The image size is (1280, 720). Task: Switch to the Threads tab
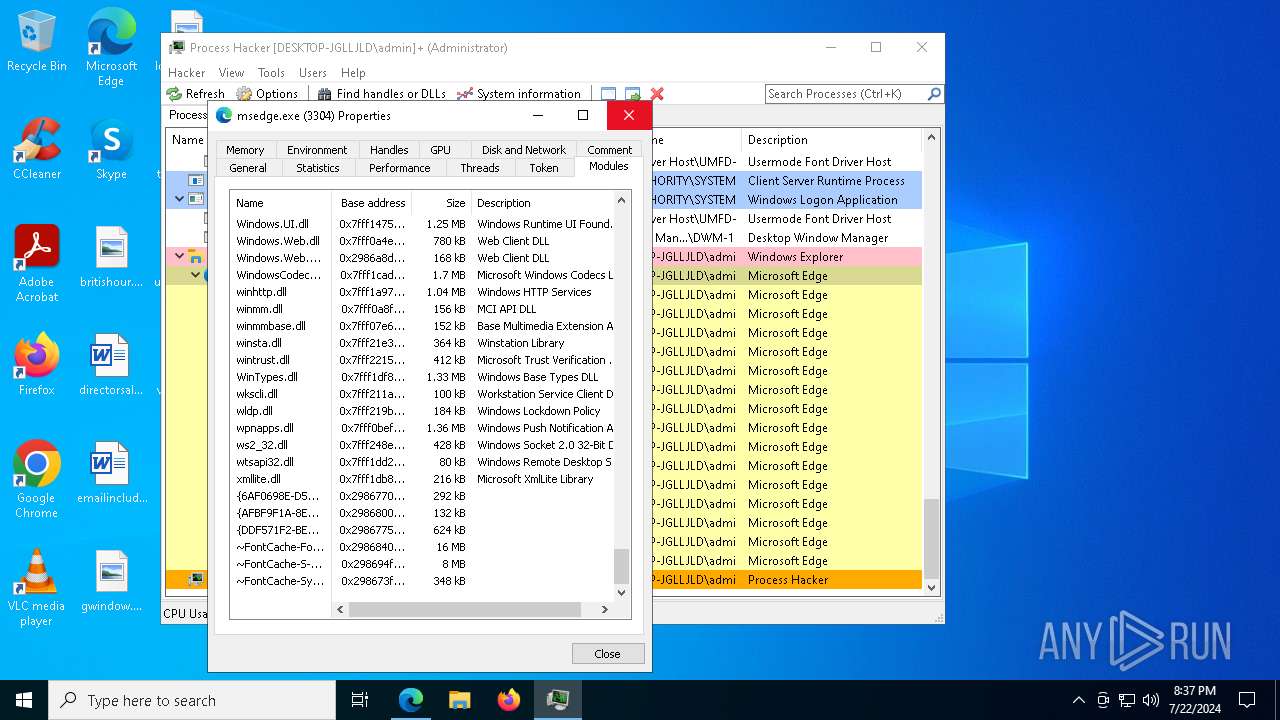480,168
